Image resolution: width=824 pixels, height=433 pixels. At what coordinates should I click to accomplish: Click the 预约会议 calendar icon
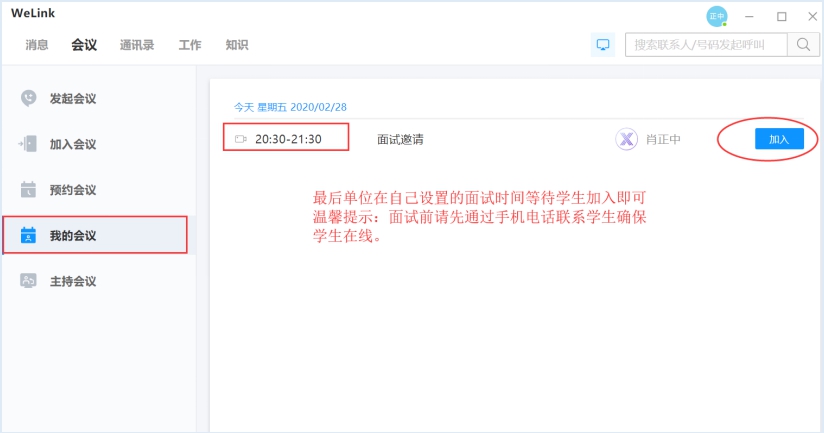point(28,189)
